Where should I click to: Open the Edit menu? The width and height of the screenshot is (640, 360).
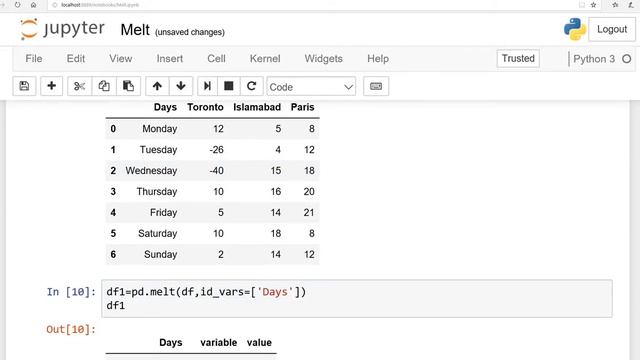point(76,59)
